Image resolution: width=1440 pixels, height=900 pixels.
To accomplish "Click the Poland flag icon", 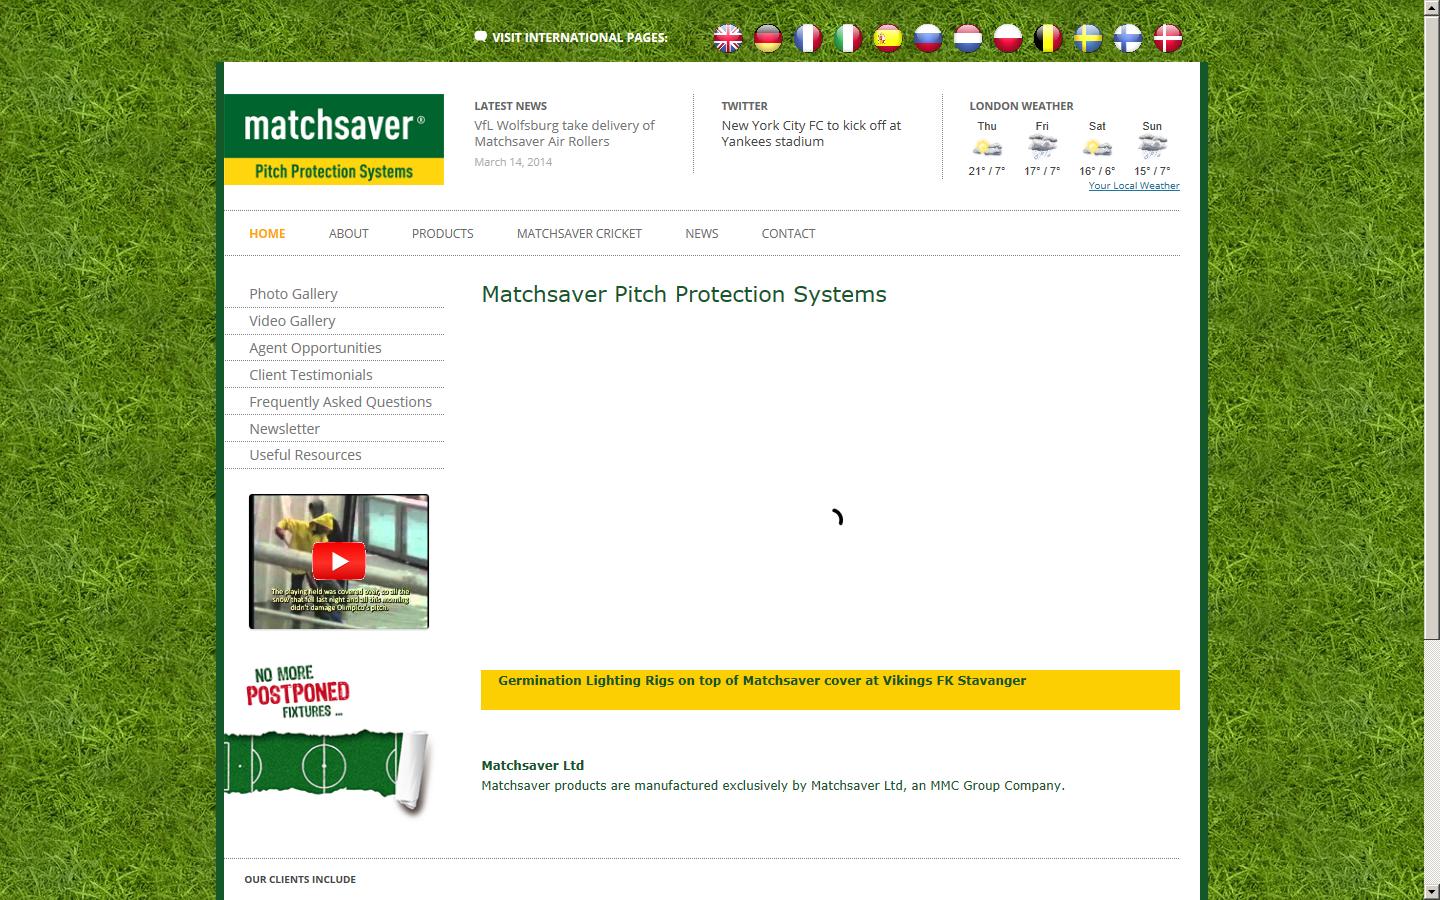I will 1007,38.
